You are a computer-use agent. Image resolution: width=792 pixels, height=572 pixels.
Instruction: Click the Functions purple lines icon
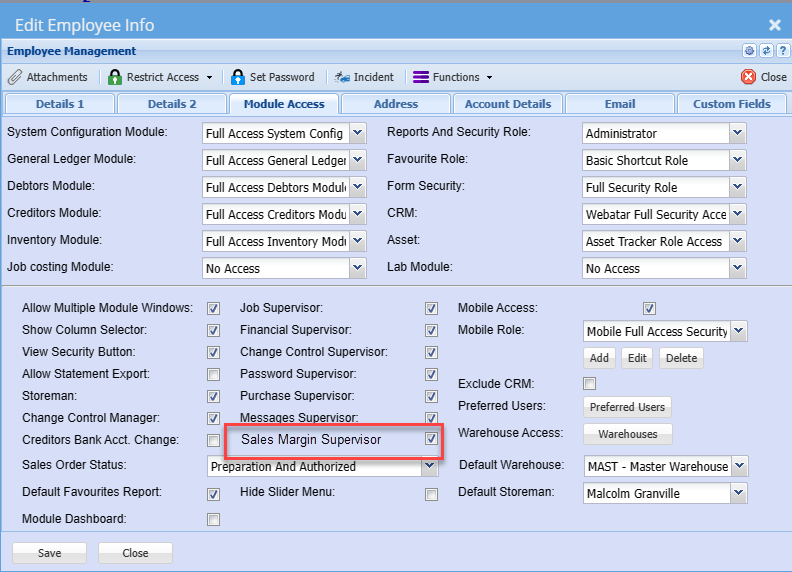tap(421, 77)
